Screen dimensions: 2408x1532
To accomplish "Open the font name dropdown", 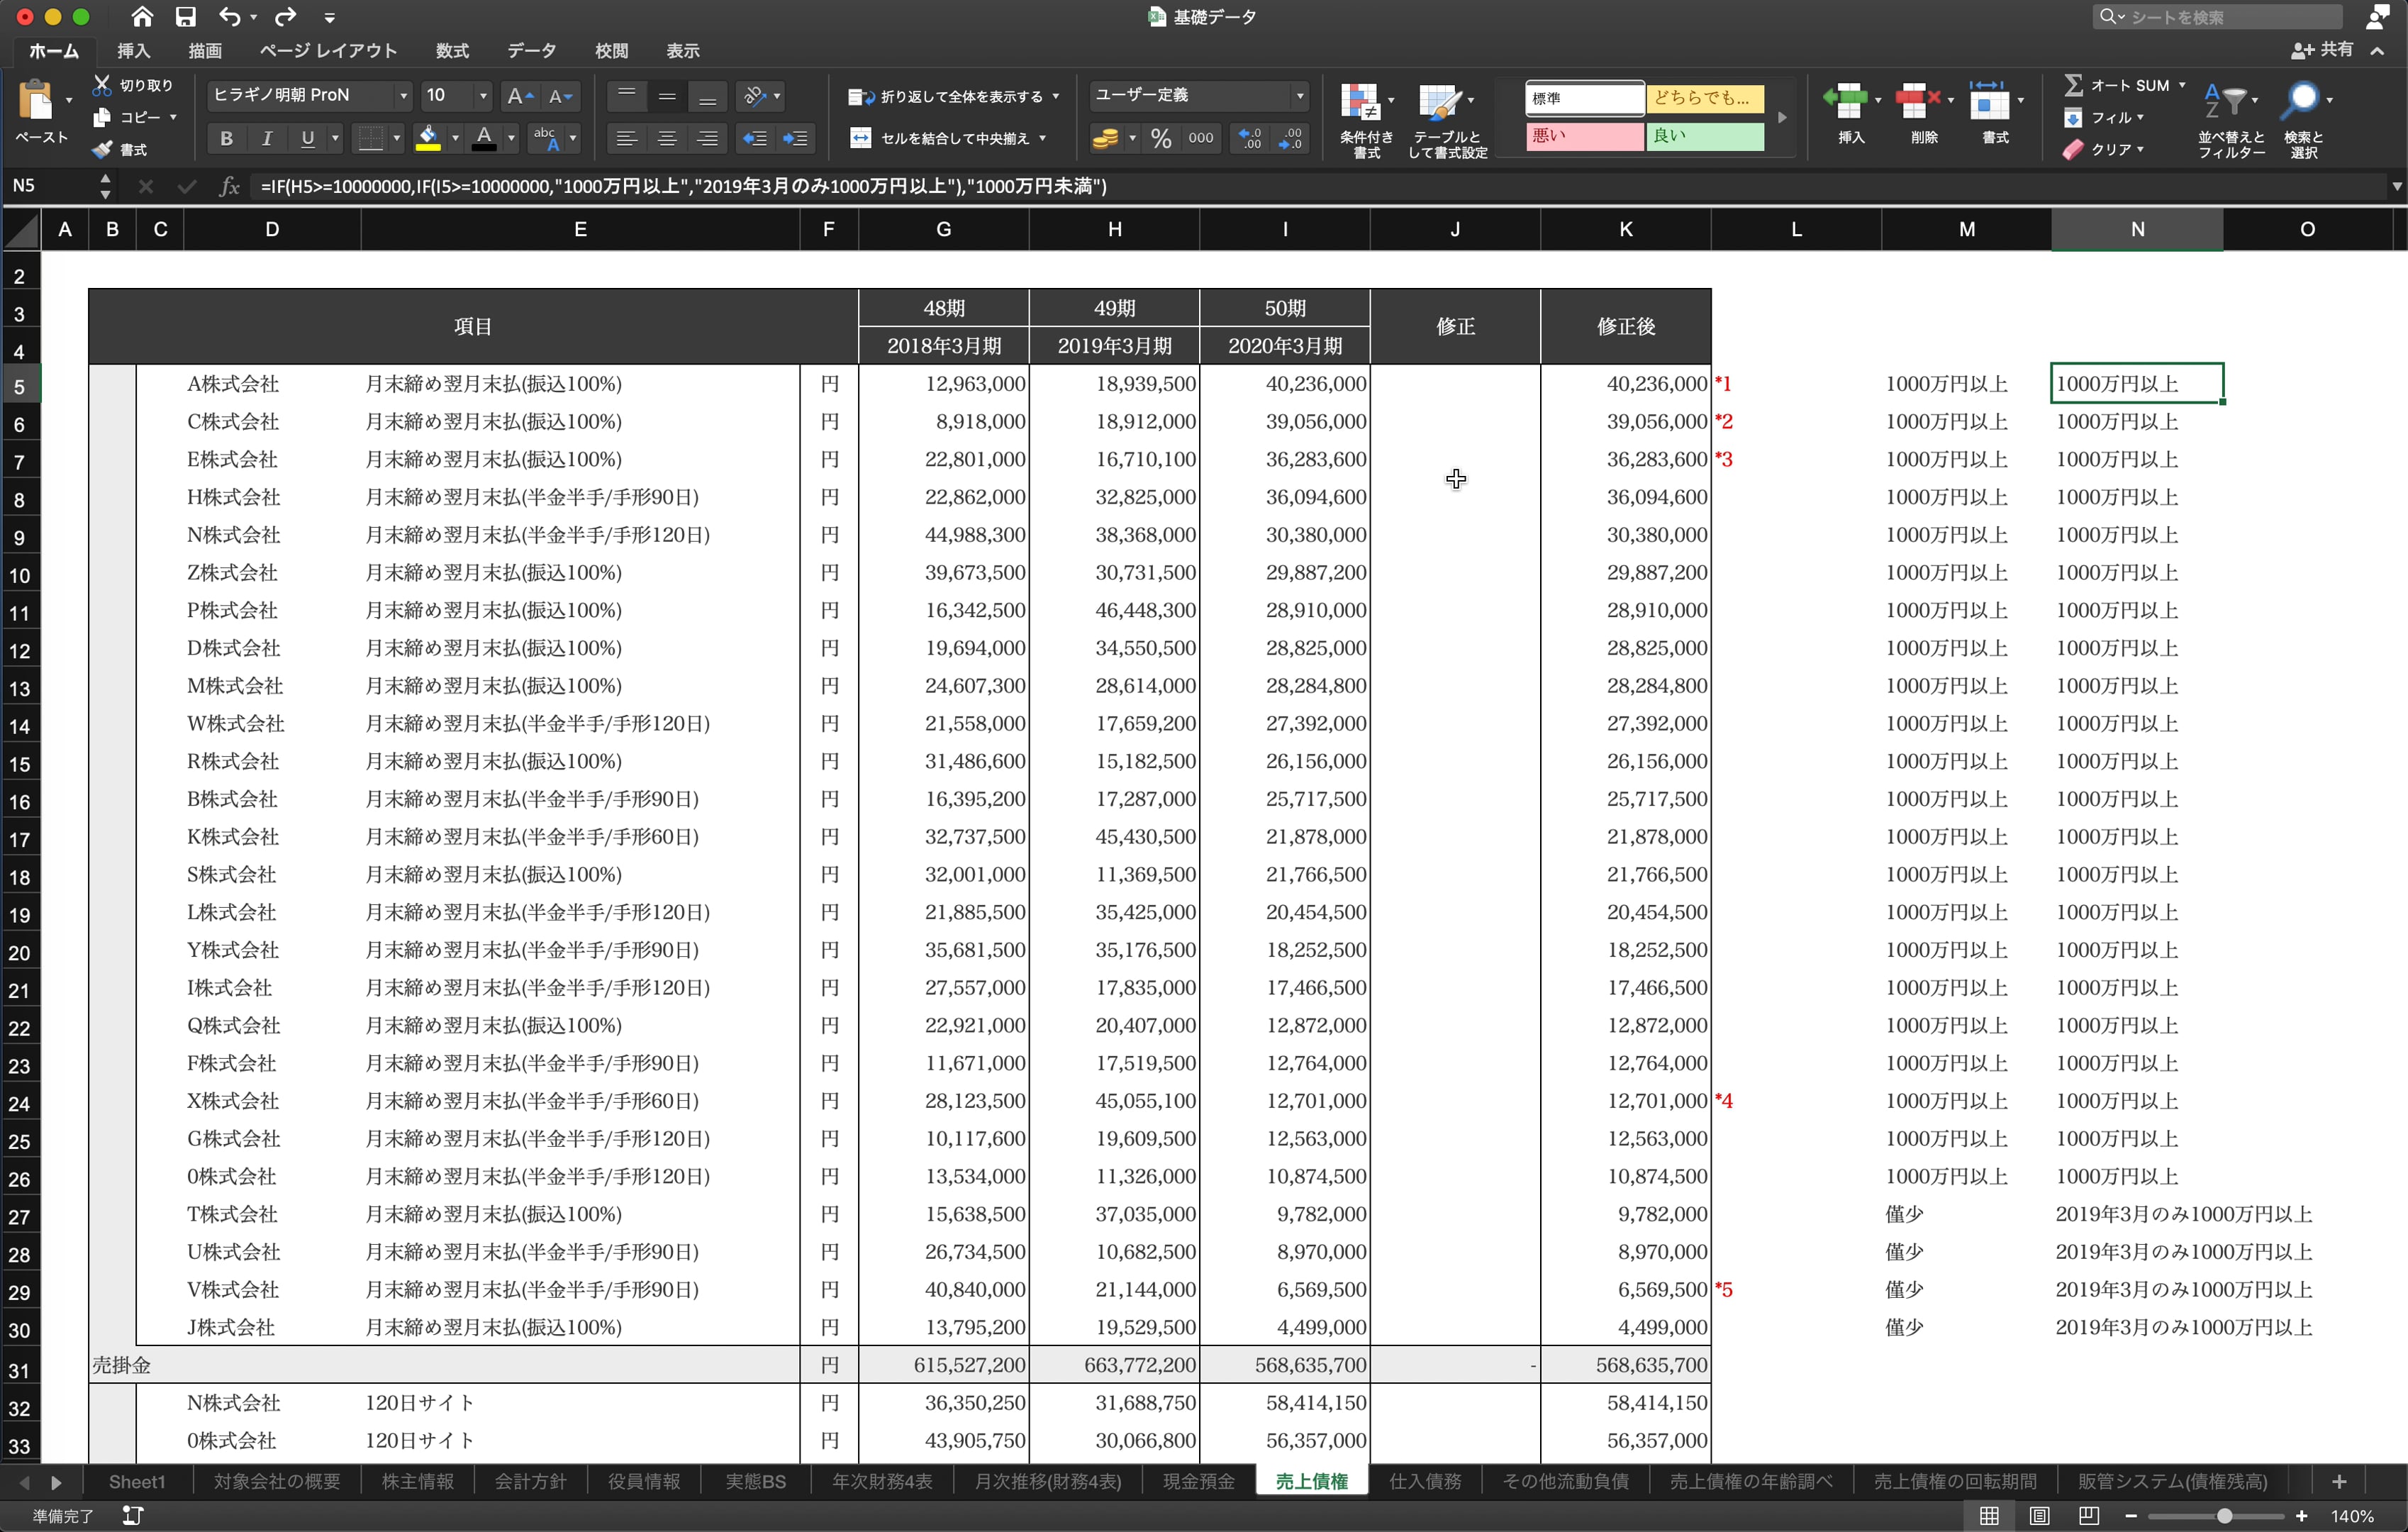I will point(403,96).
